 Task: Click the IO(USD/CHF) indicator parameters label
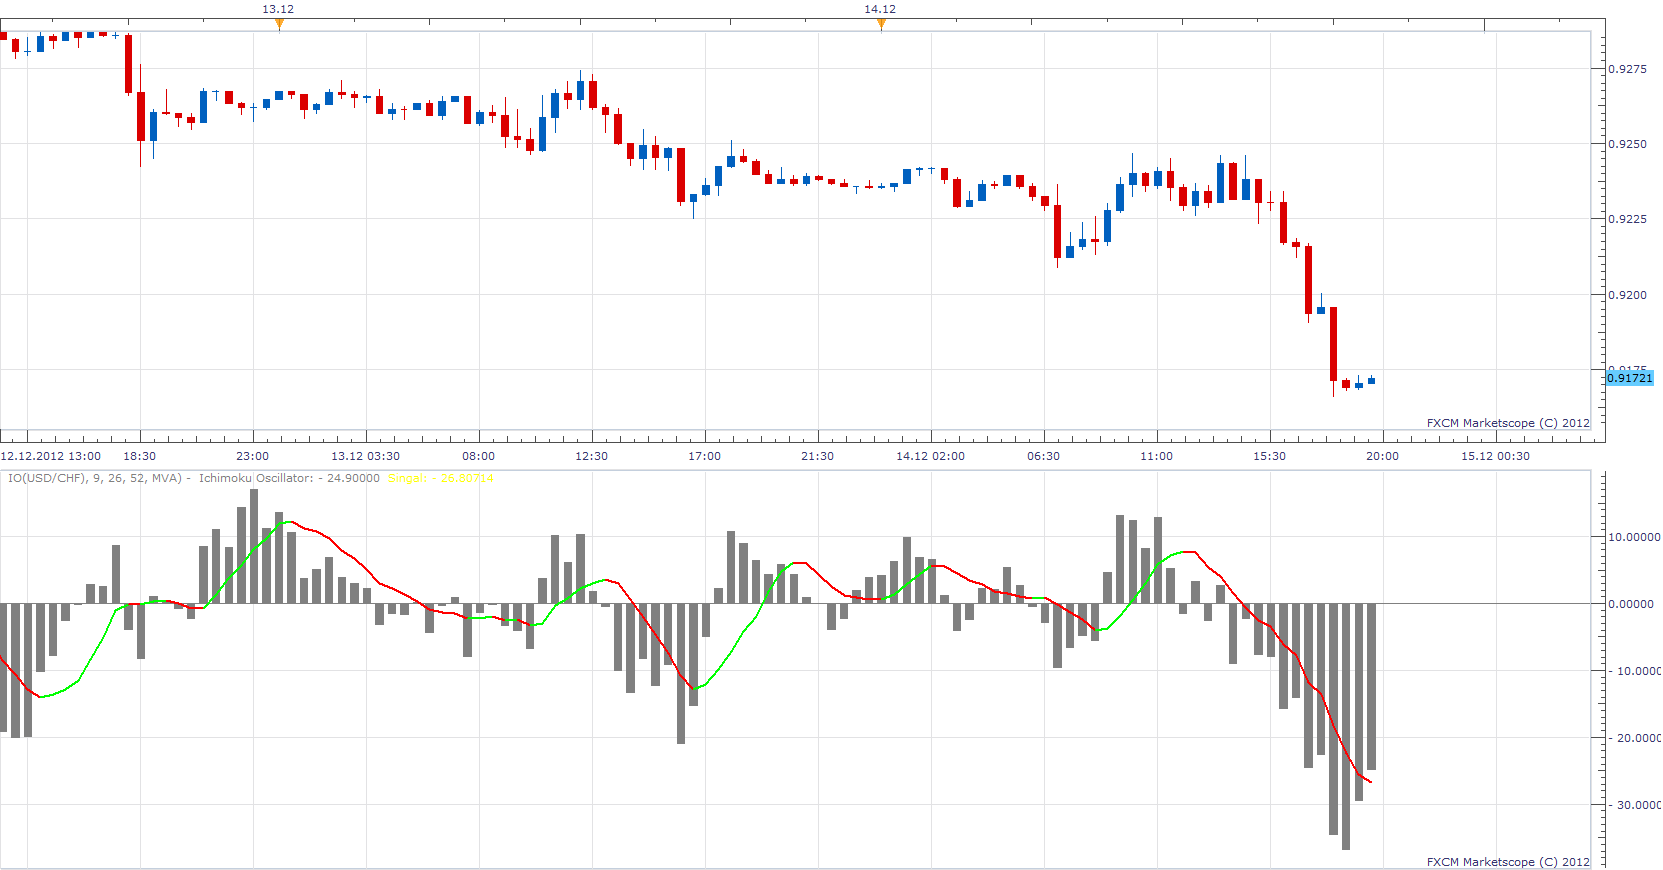tap(95, 478)
